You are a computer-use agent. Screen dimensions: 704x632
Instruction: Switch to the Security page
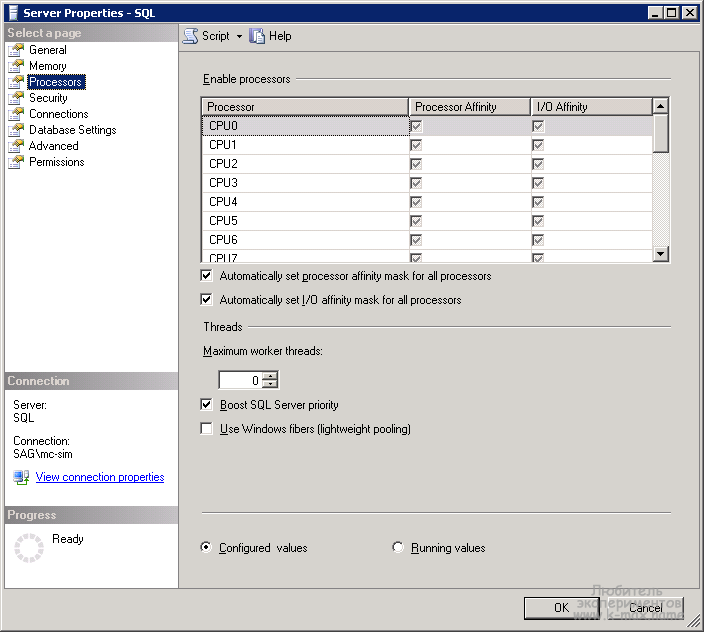tap(48, 98)
